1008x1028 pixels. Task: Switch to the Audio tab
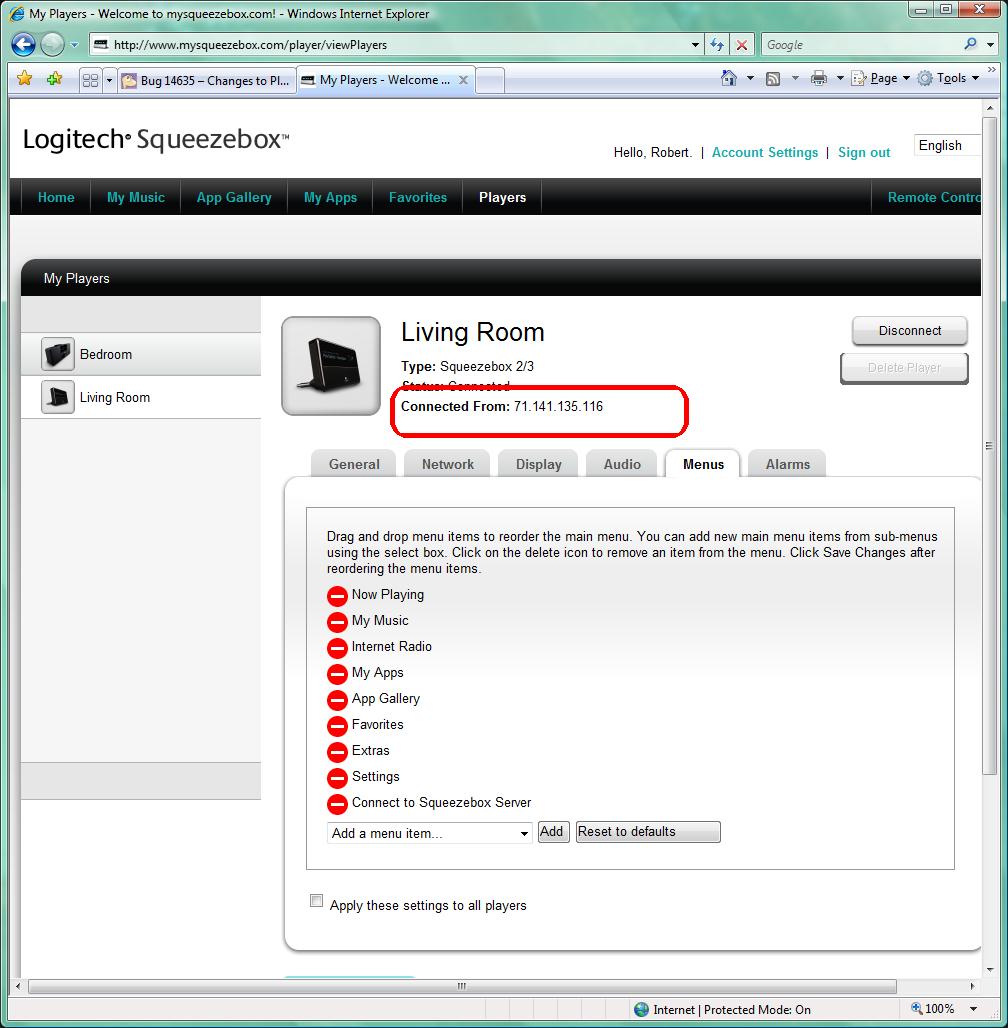point(622,464)
